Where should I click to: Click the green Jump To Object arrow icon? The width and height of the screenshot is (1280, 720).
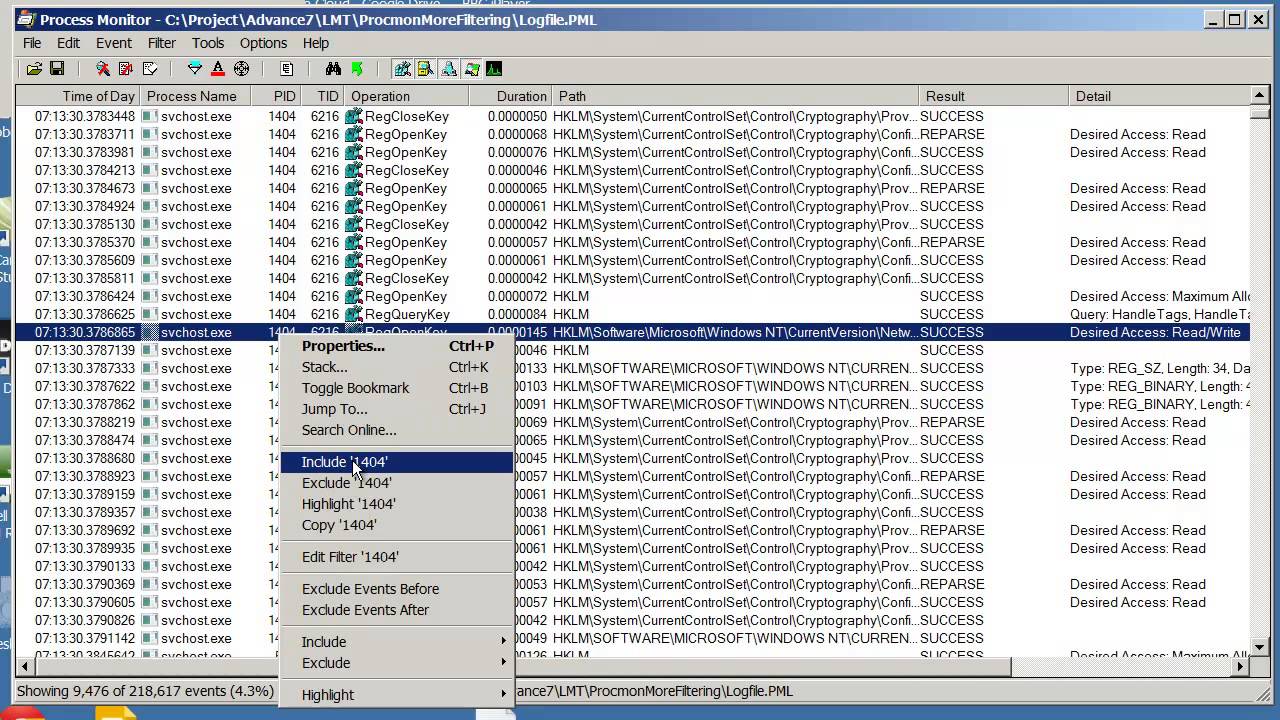pos(357,69)
